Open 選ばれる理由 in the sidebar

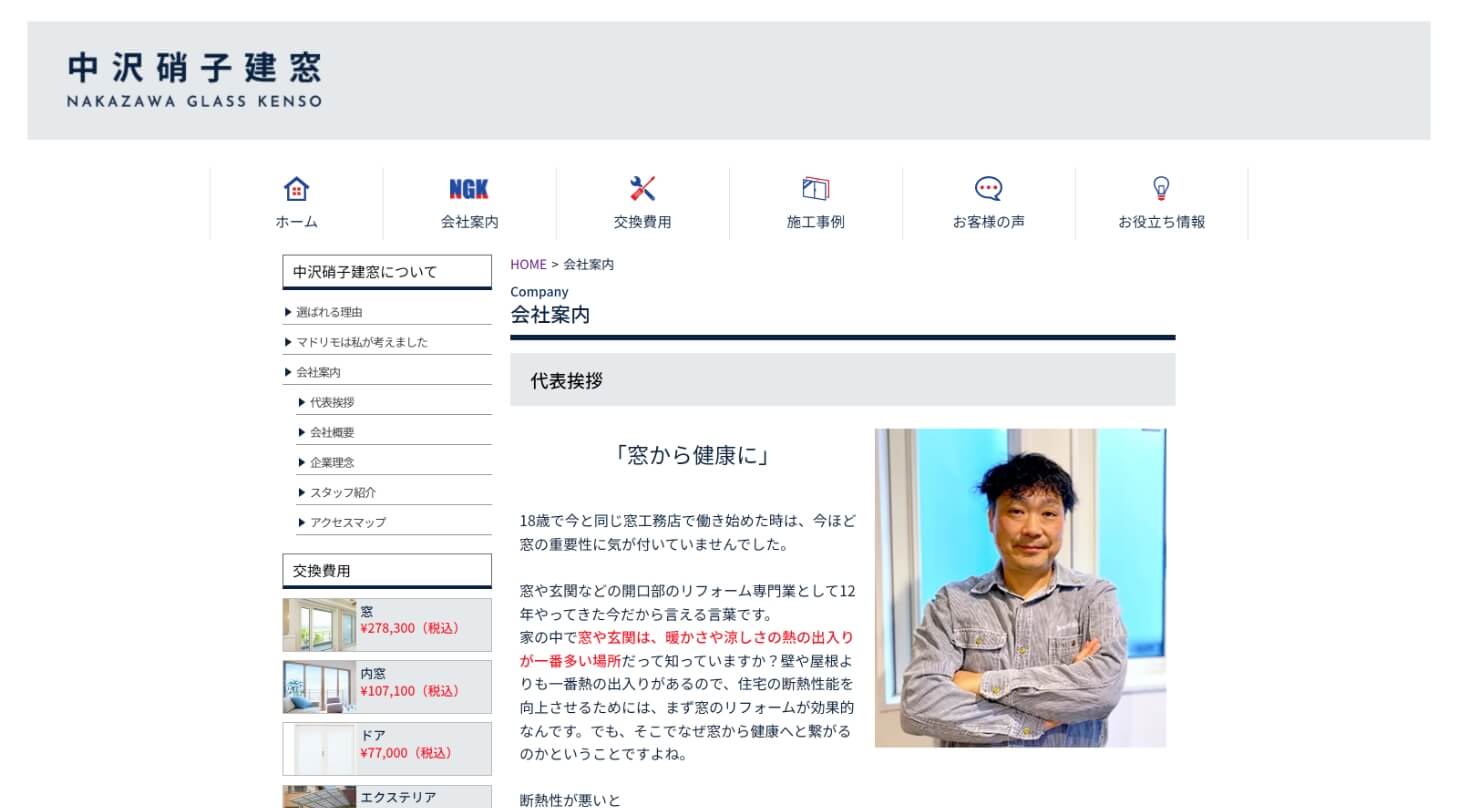coord(387,312)
